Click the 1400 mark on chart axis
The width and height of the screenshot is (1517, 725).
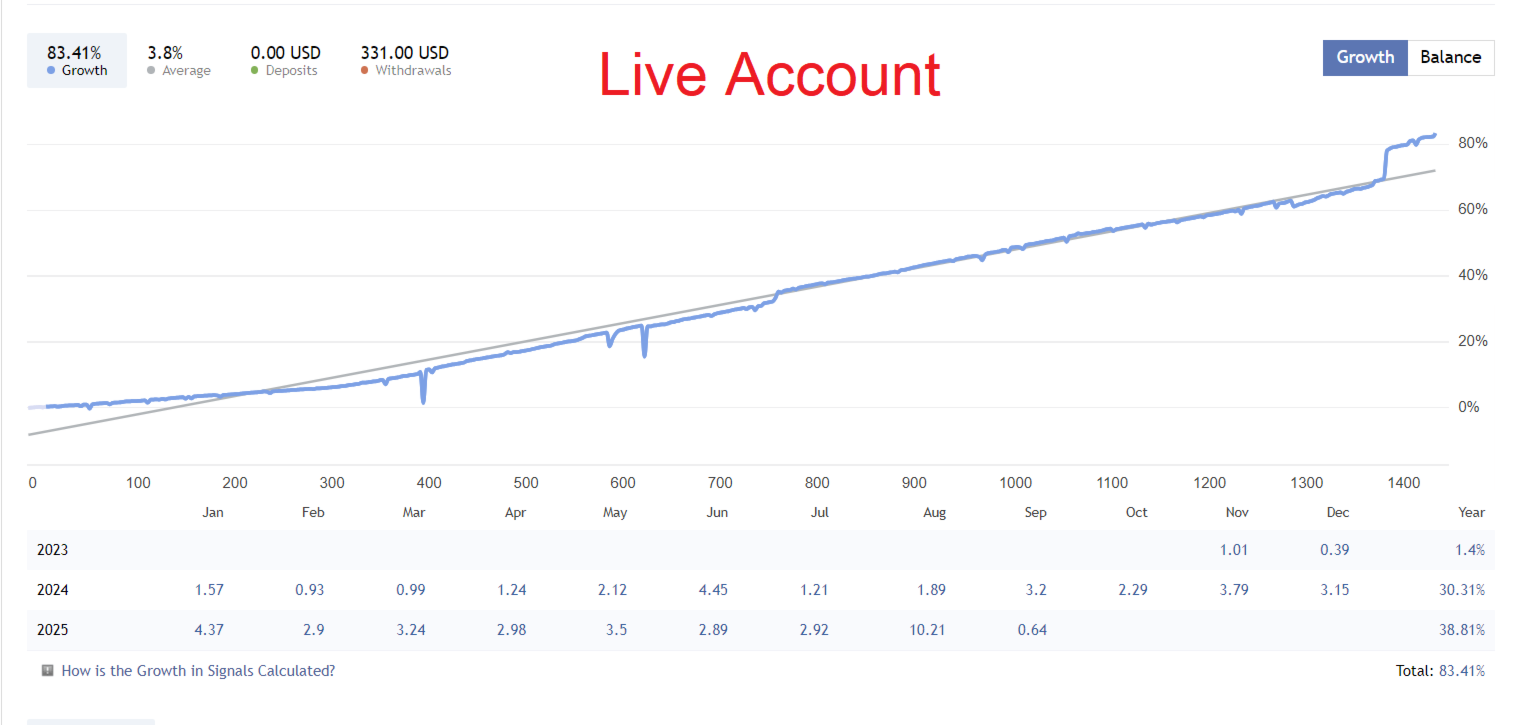tap(1404, 483)
